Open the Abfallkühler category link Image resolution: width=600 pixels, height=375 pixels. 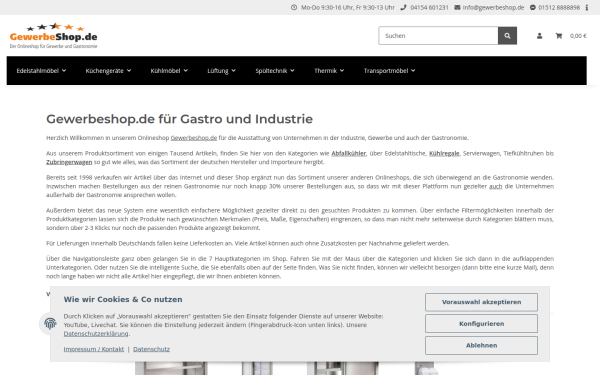(349, 153)
